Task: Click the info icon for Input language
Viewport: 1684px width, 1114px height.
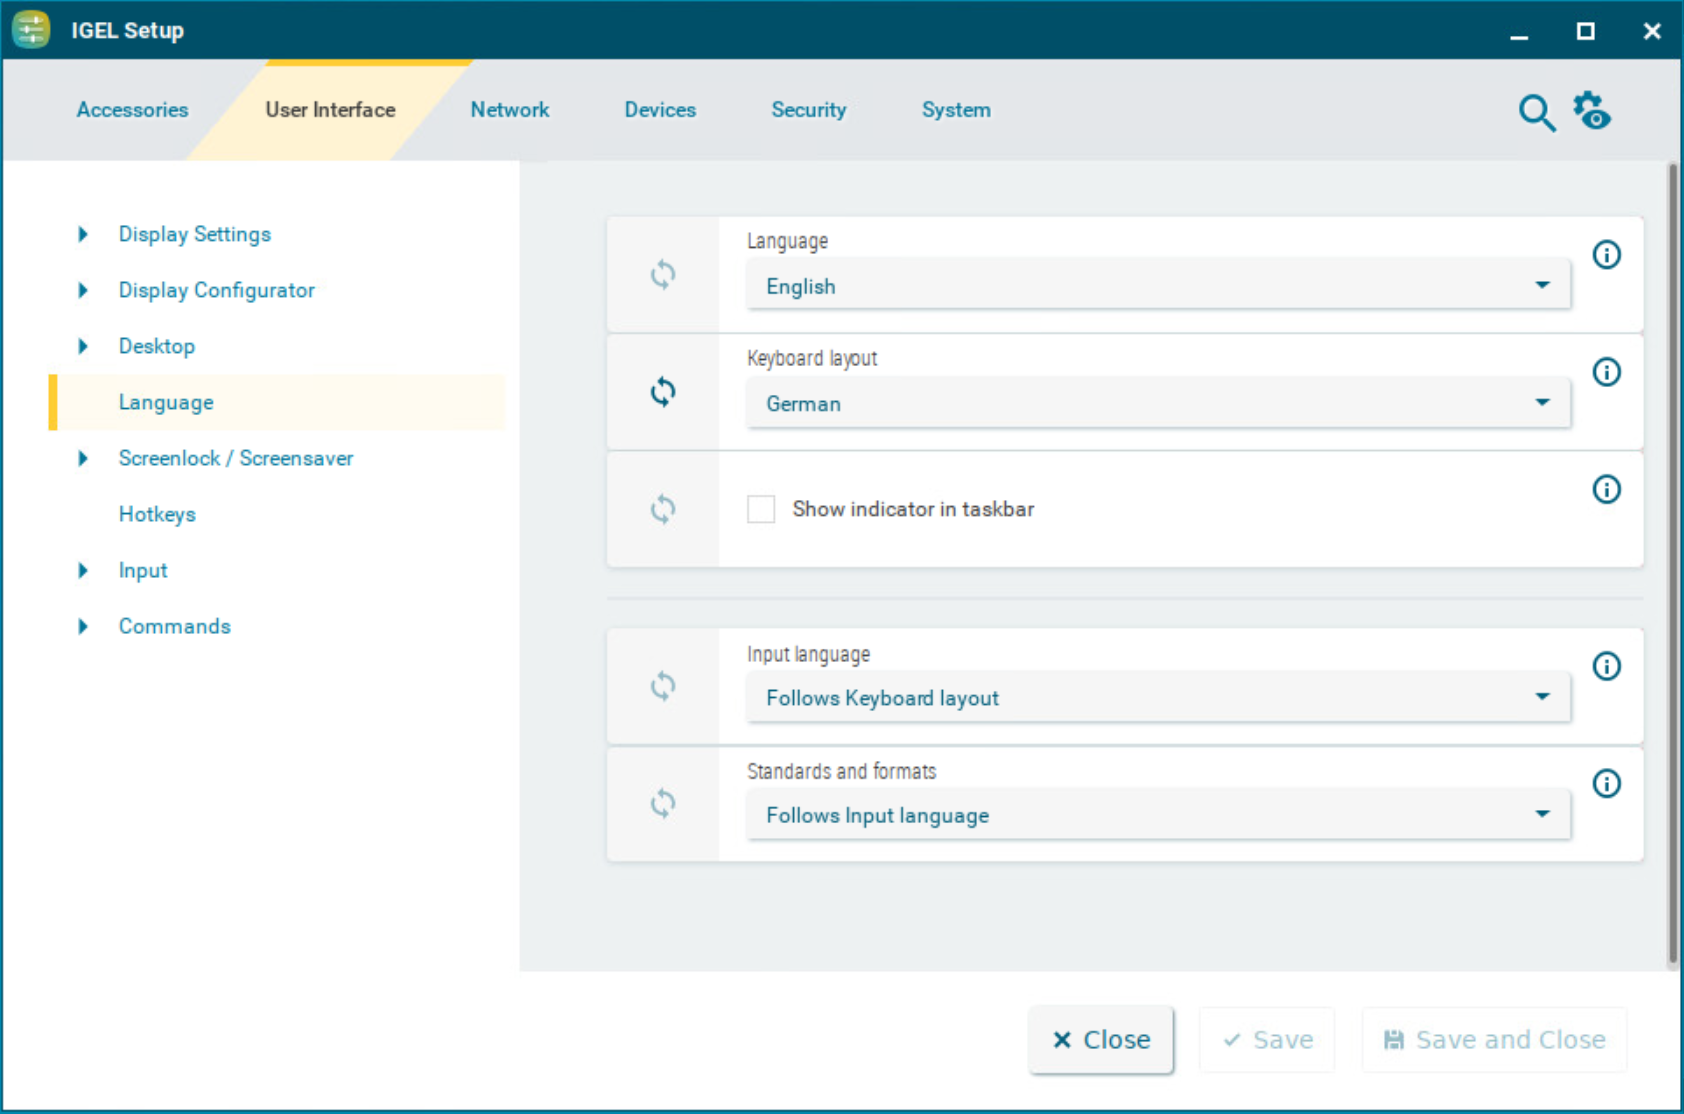Action: (x=1606, y=666)
